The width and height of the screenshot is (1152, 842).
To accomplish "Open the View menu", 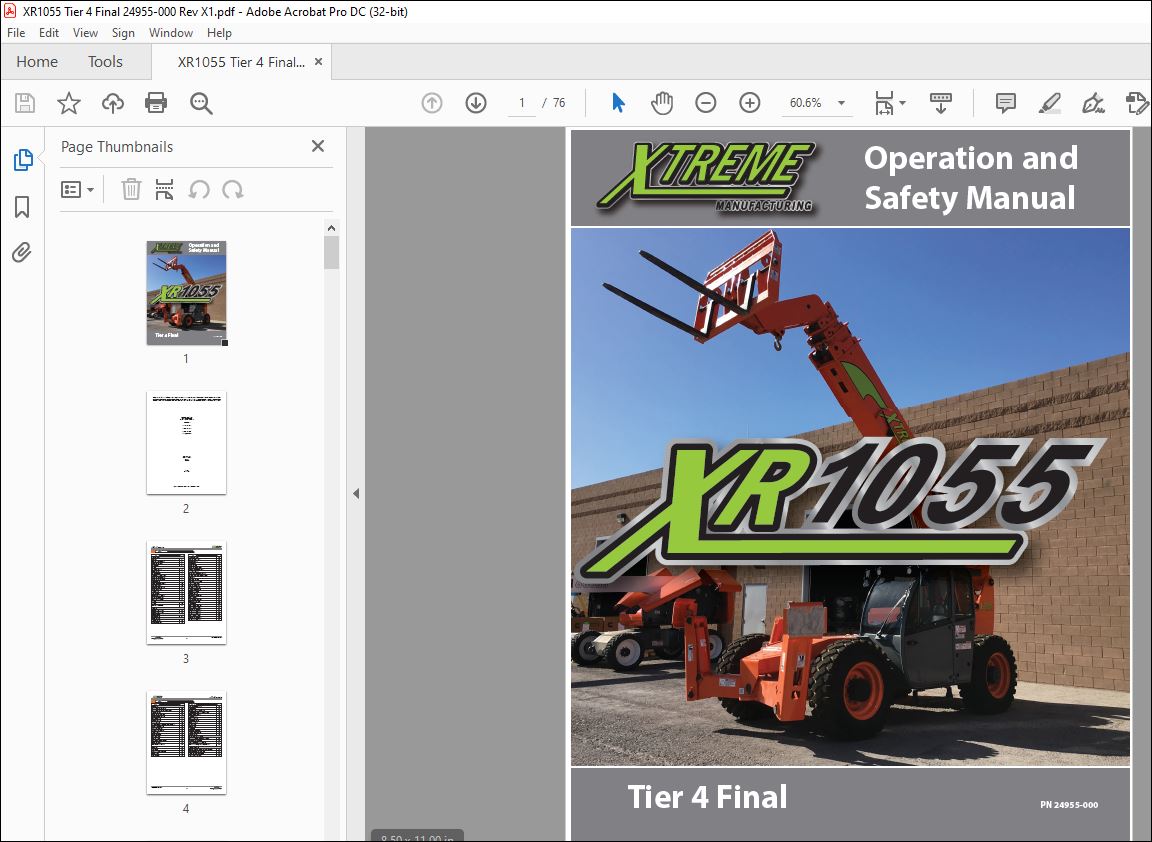I will coord(85,32).
